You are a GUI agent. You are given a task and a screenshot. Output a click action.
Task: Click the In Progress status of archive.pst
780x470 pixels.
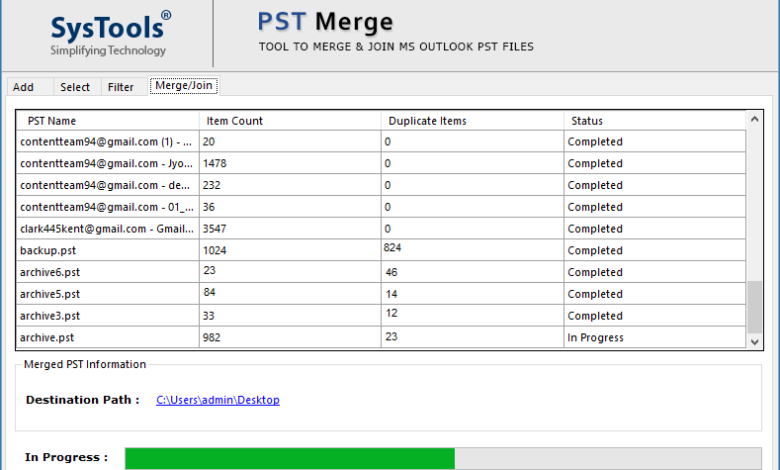point(595,337)
